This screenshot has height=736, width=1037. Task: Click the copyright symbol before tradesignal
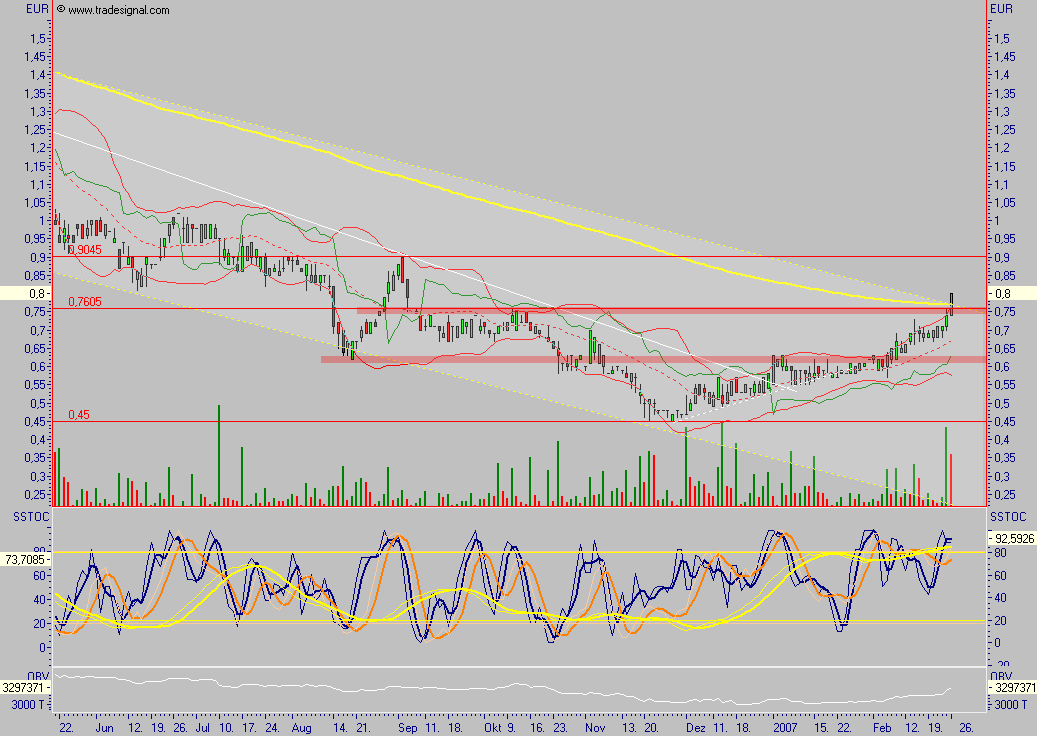pos(61,10)
